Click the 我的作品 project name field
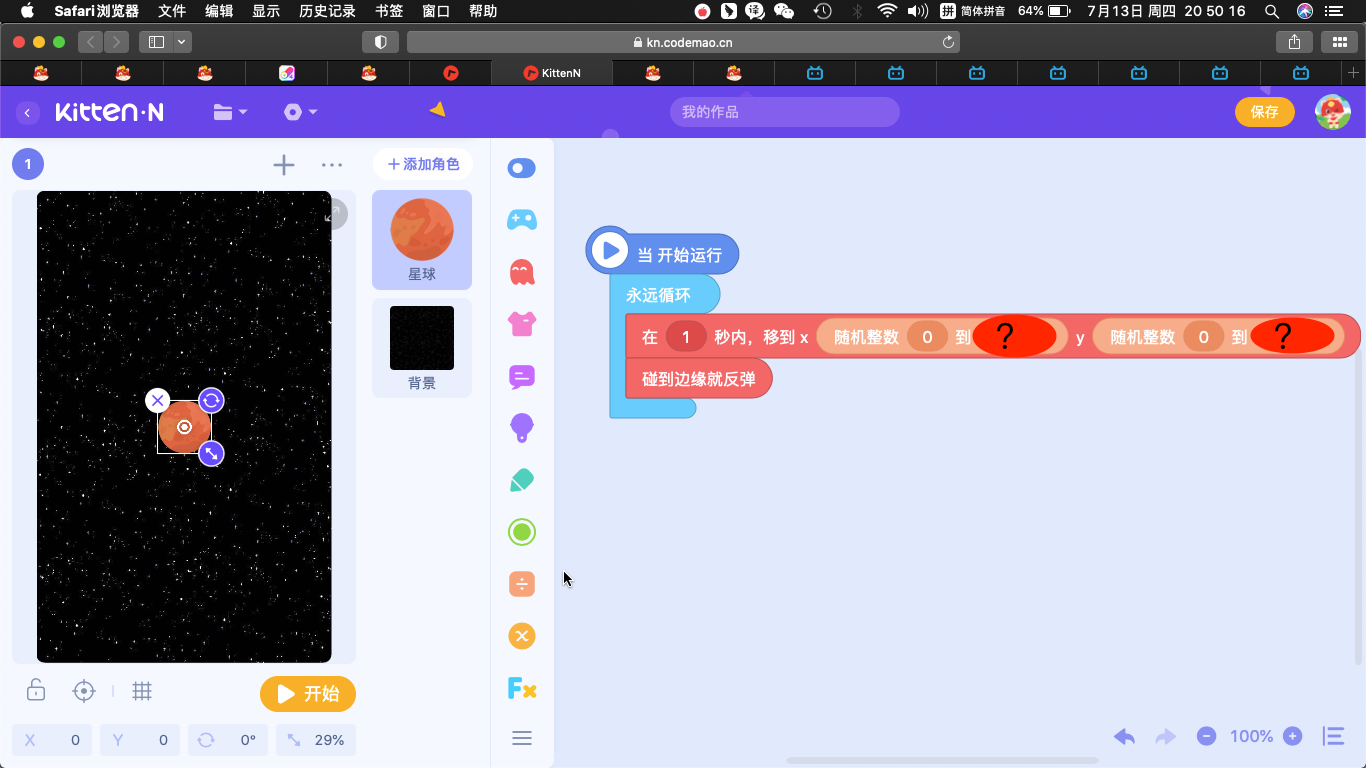The height and width of the screenshot is (768, 1366). (785, 112)
